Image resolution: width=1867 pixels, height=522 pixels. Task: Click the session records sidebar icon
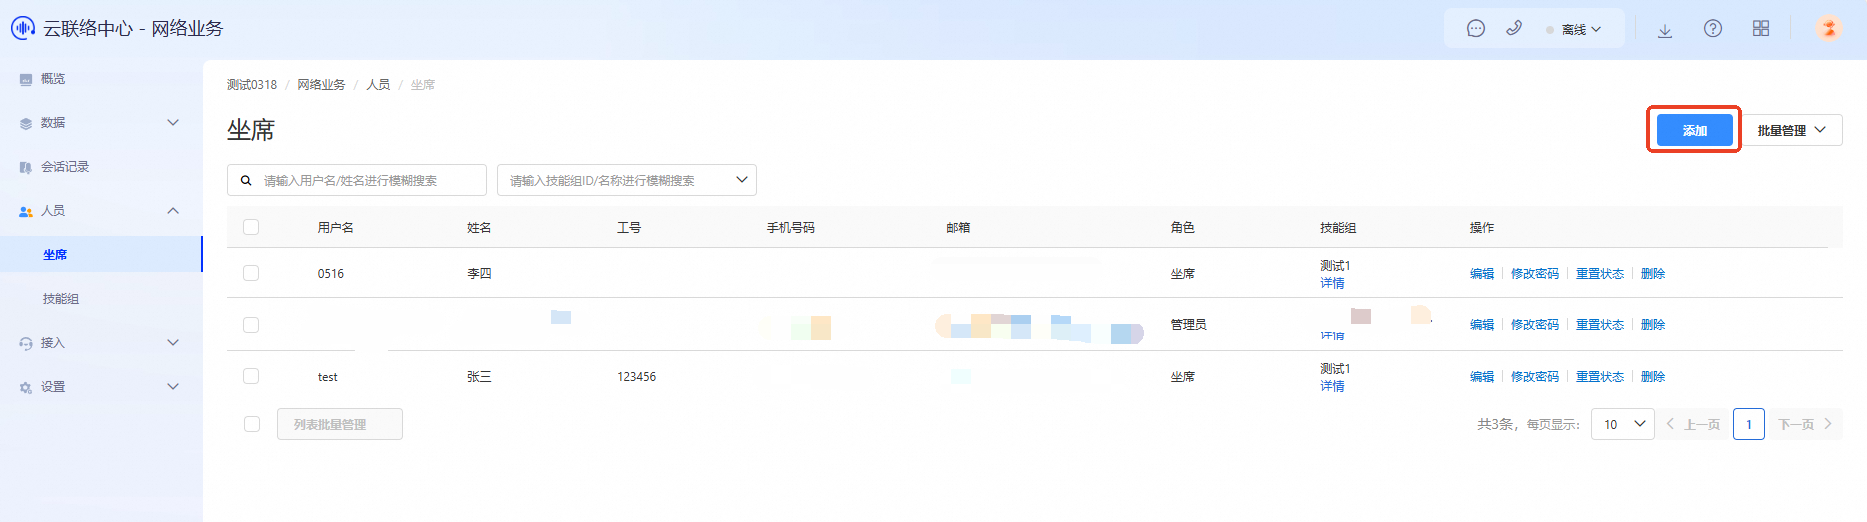26,167
